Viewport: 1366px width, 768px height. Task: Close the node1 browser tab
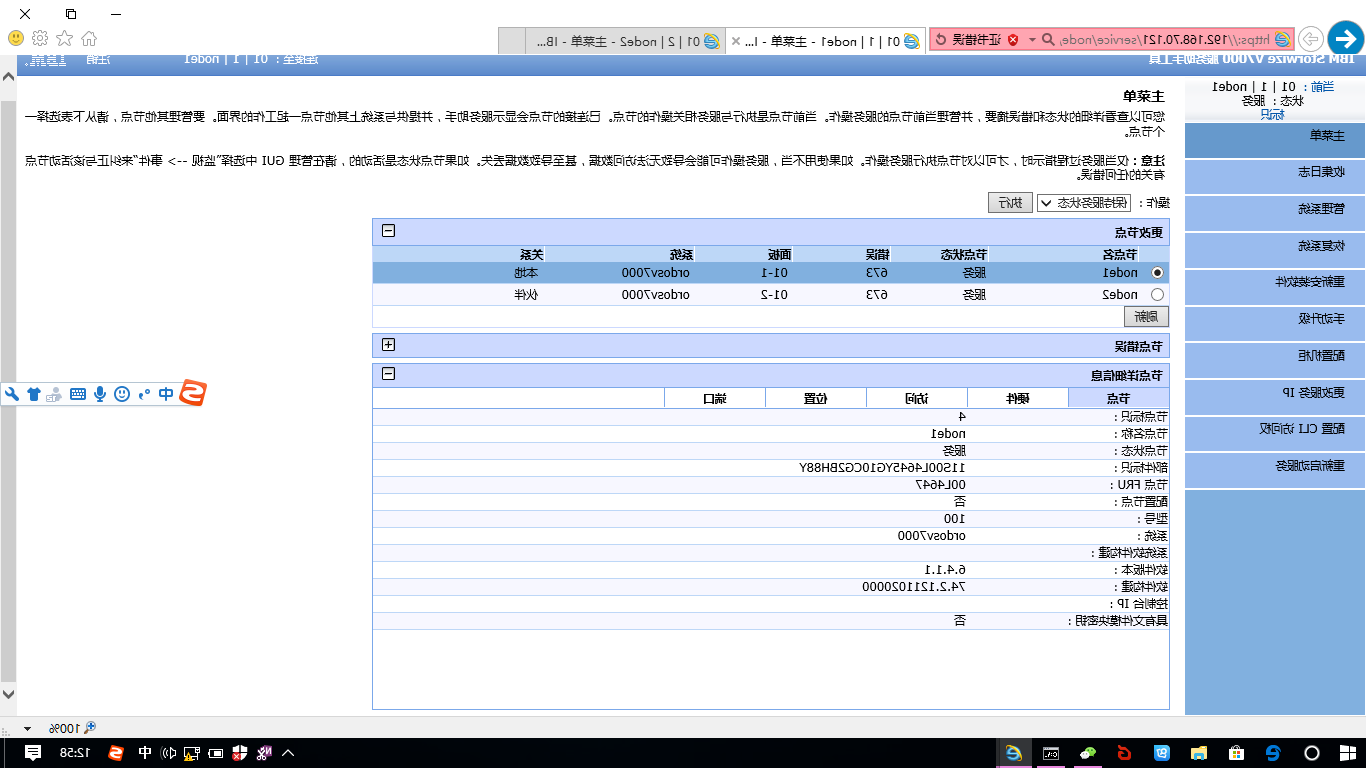pyautogui.click(x=736, y=41)
